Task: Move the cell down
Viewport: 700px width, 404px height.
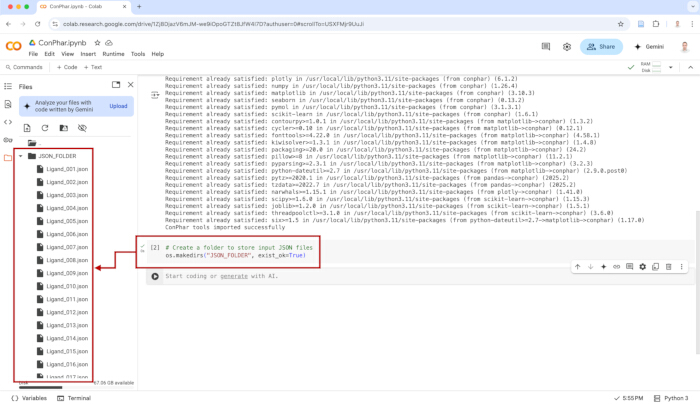Action: [x=590, y=267]
